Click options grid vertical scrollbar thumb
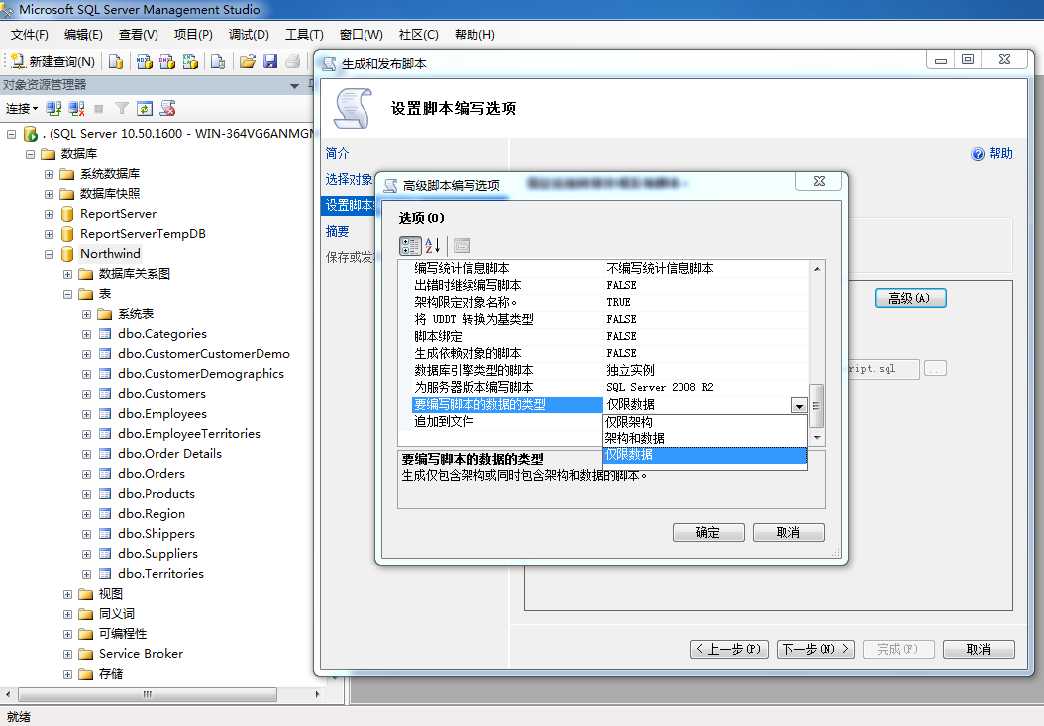1044x726 pixels. (817, 406)
